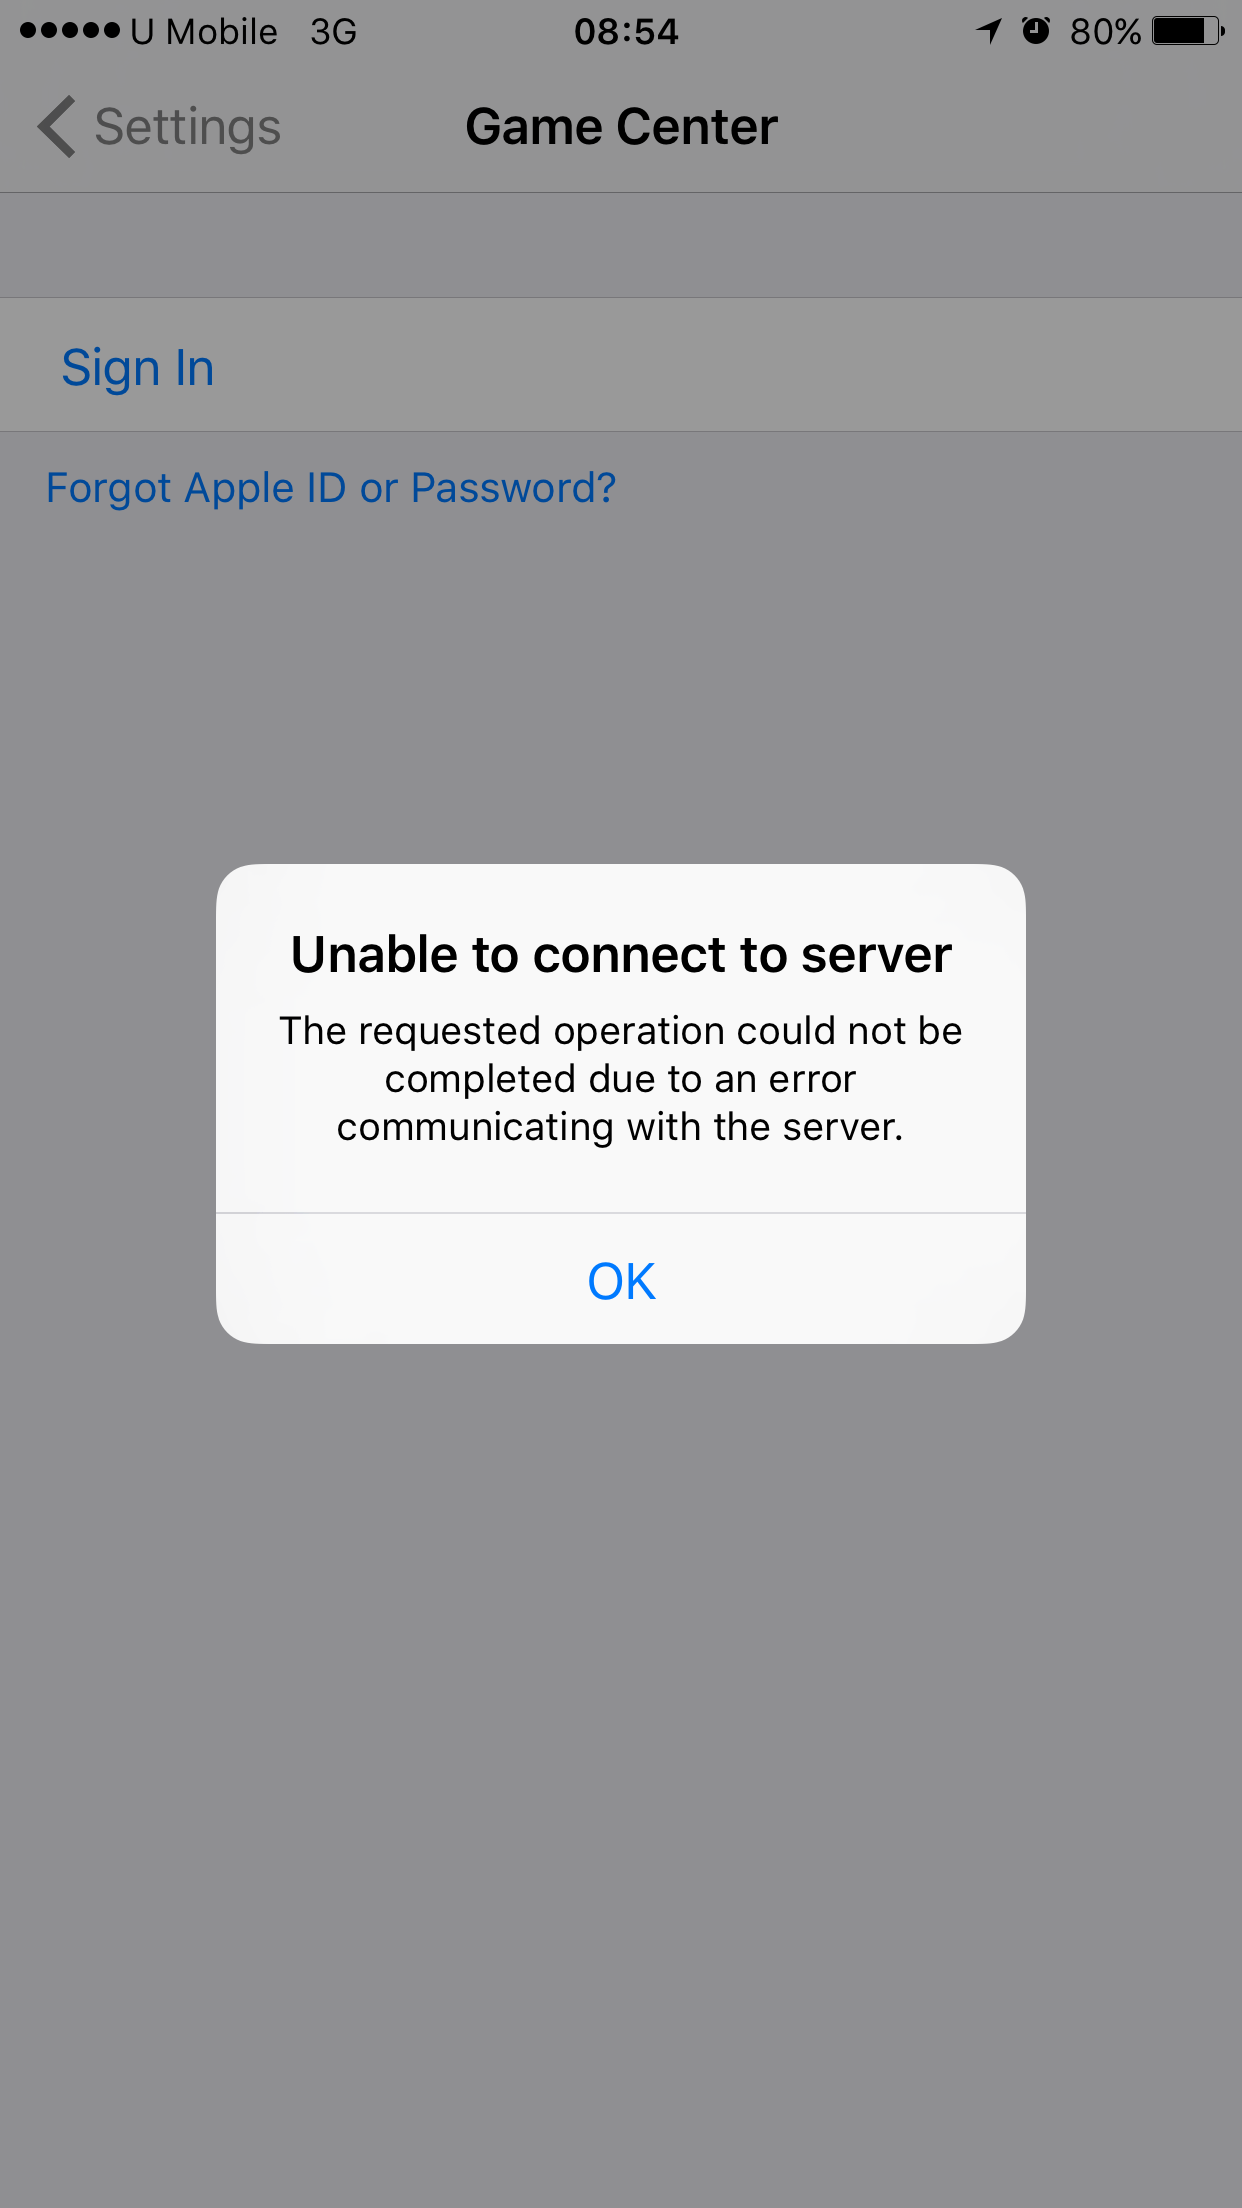Tap the dimmed area between password link and alert

[x=621, y=690]
